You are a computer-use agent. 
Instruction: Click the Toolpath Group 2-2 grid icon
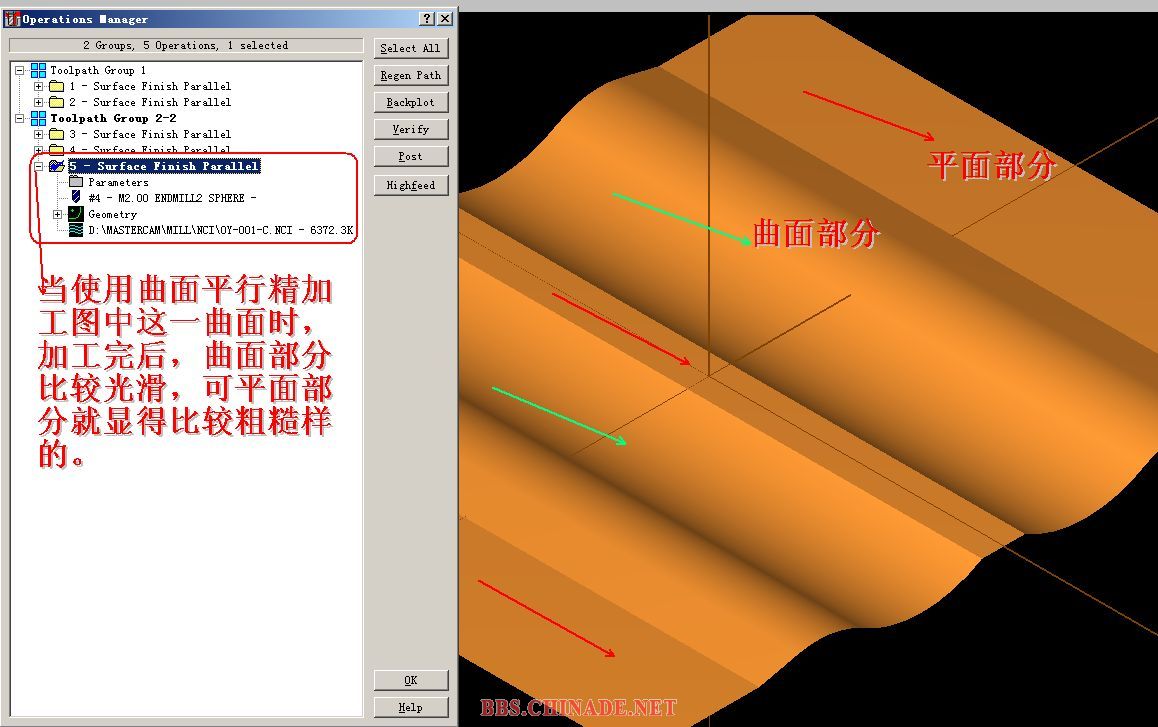[x=38, y=118]
